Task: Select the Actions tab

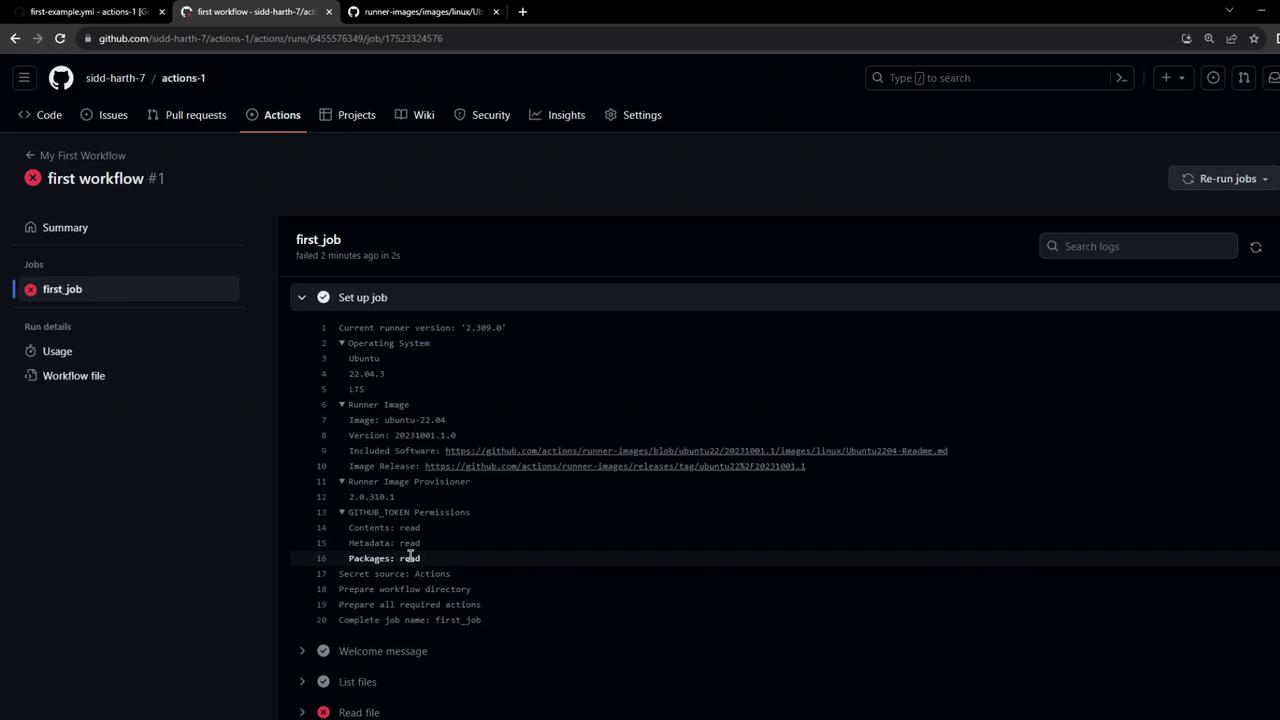Action: pyautogui.click(x=273, y=115)
